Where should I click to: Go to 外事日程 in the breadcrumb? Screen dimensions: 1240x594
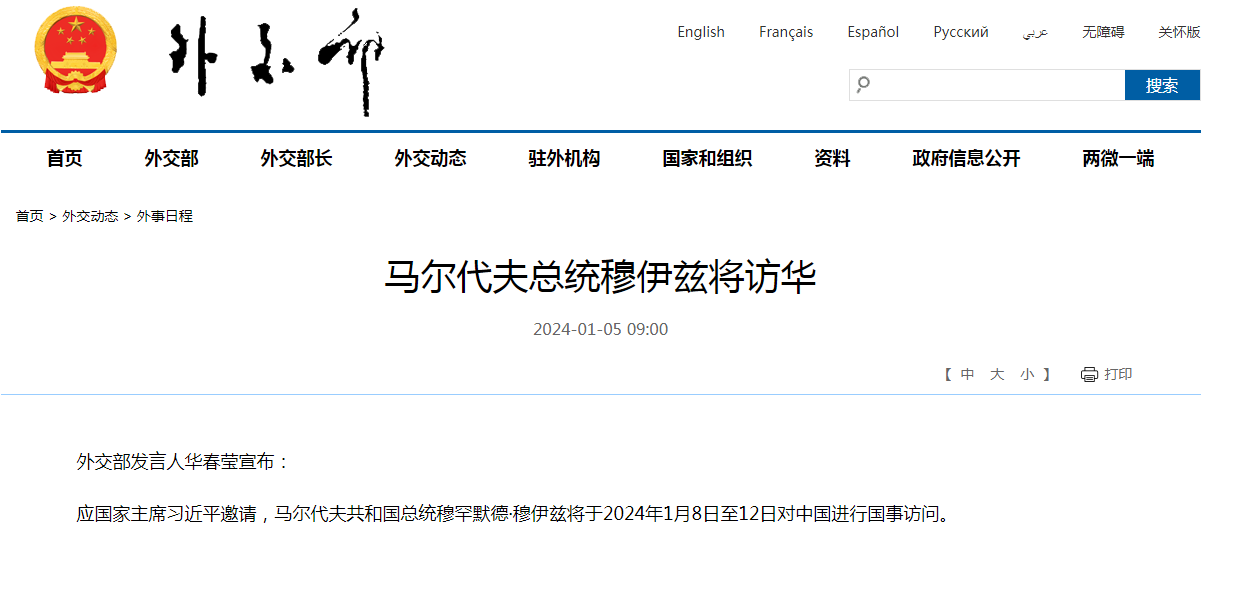pyautogui.click(x=165, y=216)
